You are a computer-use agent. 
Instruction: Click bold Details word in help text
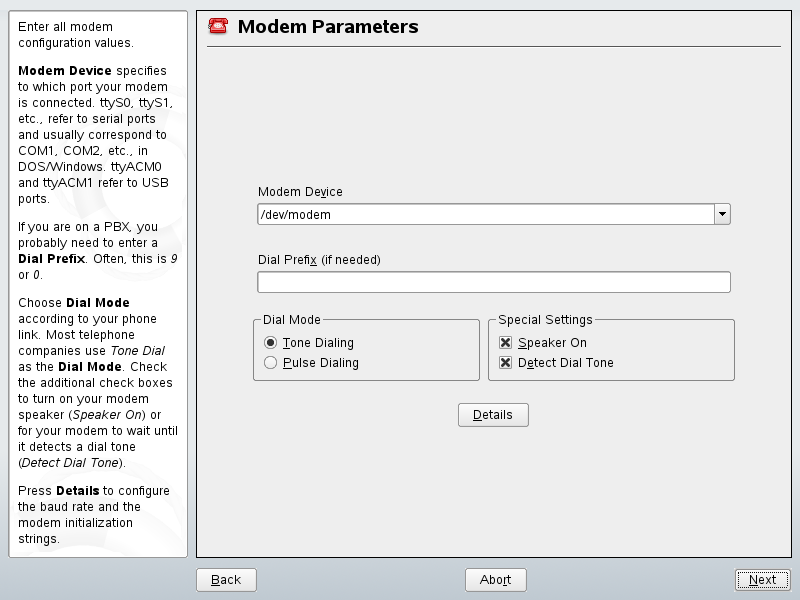pyautogui.click(x=77, y=491)
